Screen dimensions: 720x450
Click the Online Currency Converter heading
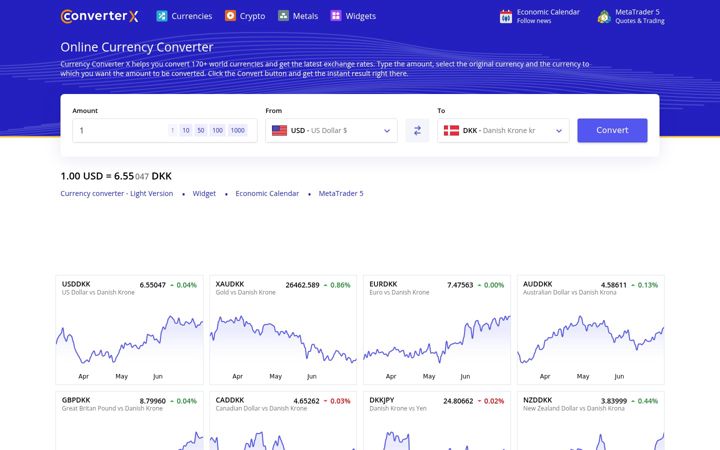(x=137, y=47)
